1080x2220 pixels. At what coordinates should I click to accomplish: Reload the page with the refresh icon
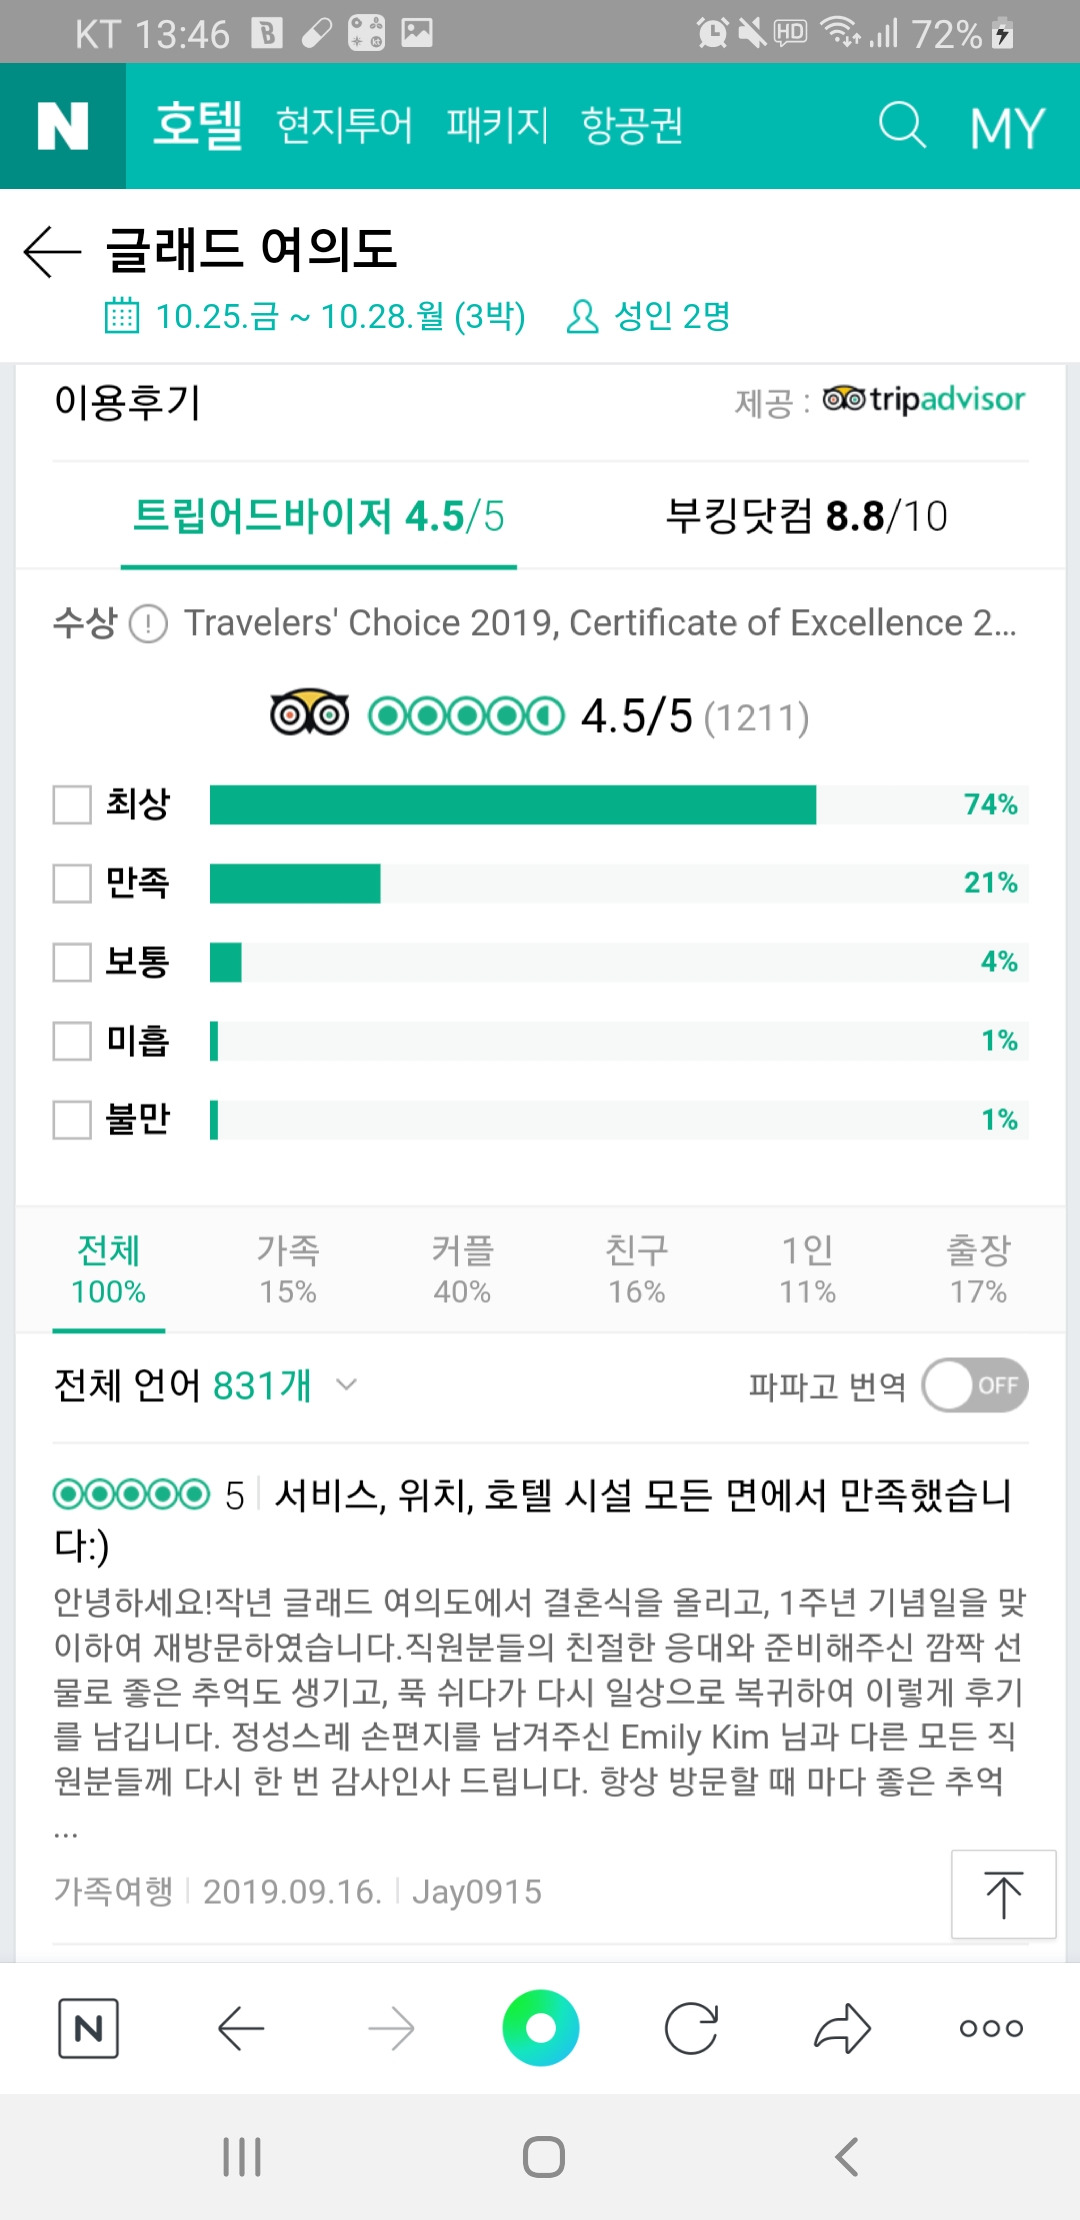(x=691, y=2028)
